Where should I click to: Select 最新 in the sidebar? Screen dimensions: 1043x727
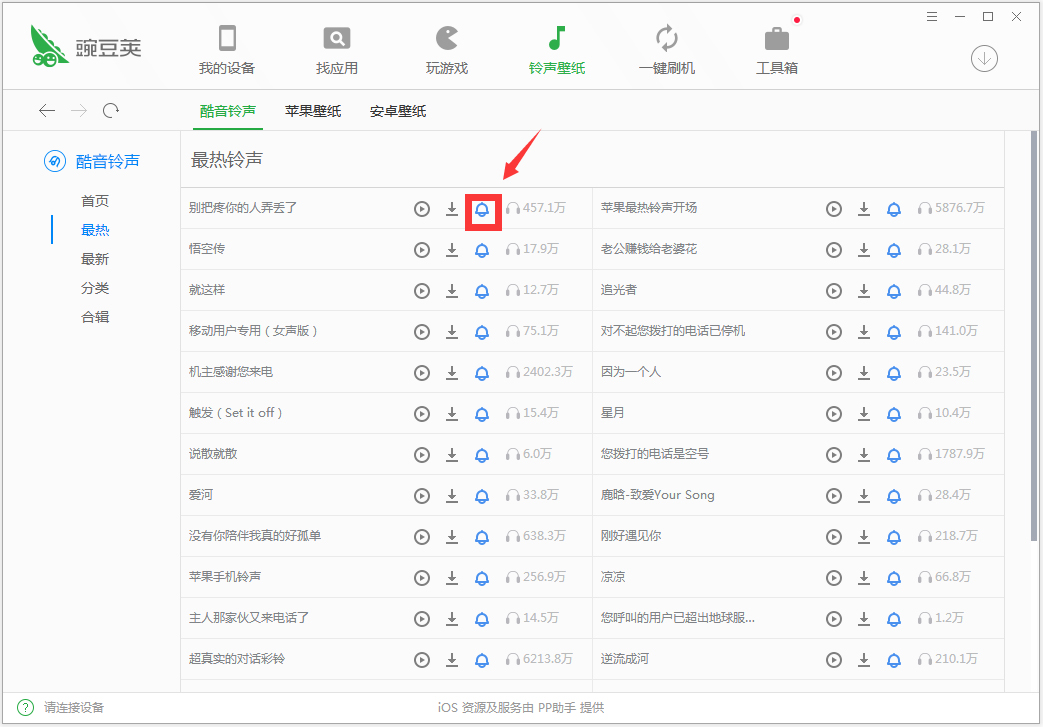click(95, 258)
